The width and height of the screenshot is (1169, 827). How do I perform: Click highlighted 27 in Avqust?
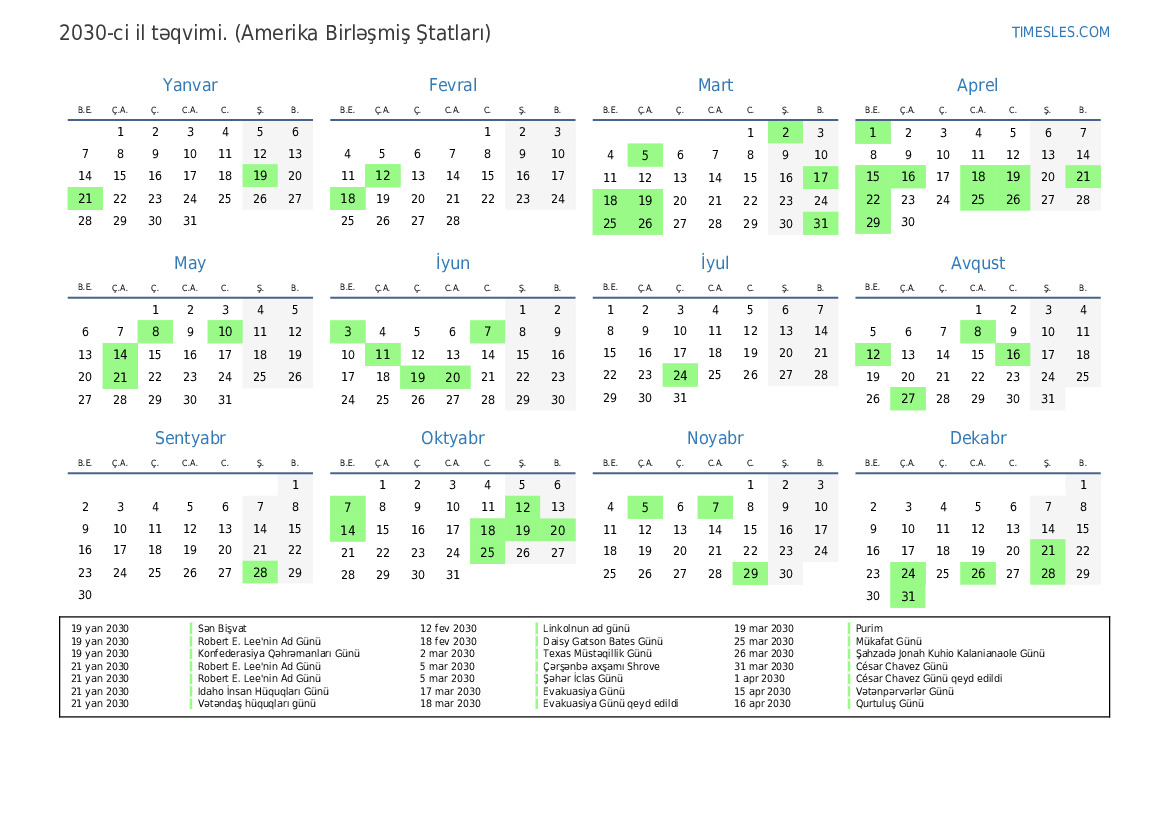pos(908,399)
